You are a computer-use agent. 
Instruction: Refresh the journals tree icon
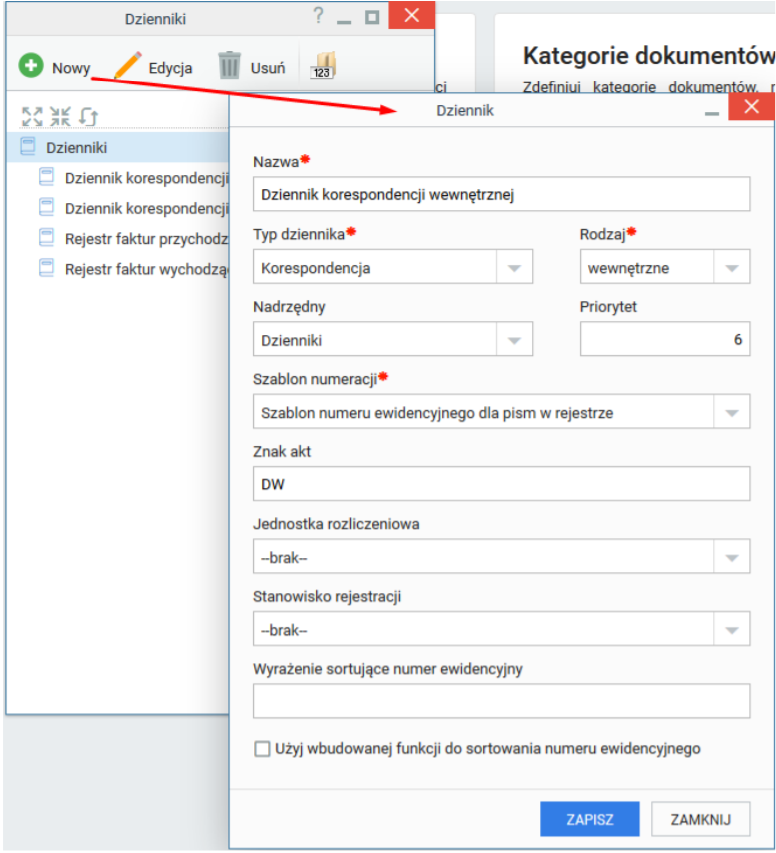pyautogui.click(x=89, y=116)
